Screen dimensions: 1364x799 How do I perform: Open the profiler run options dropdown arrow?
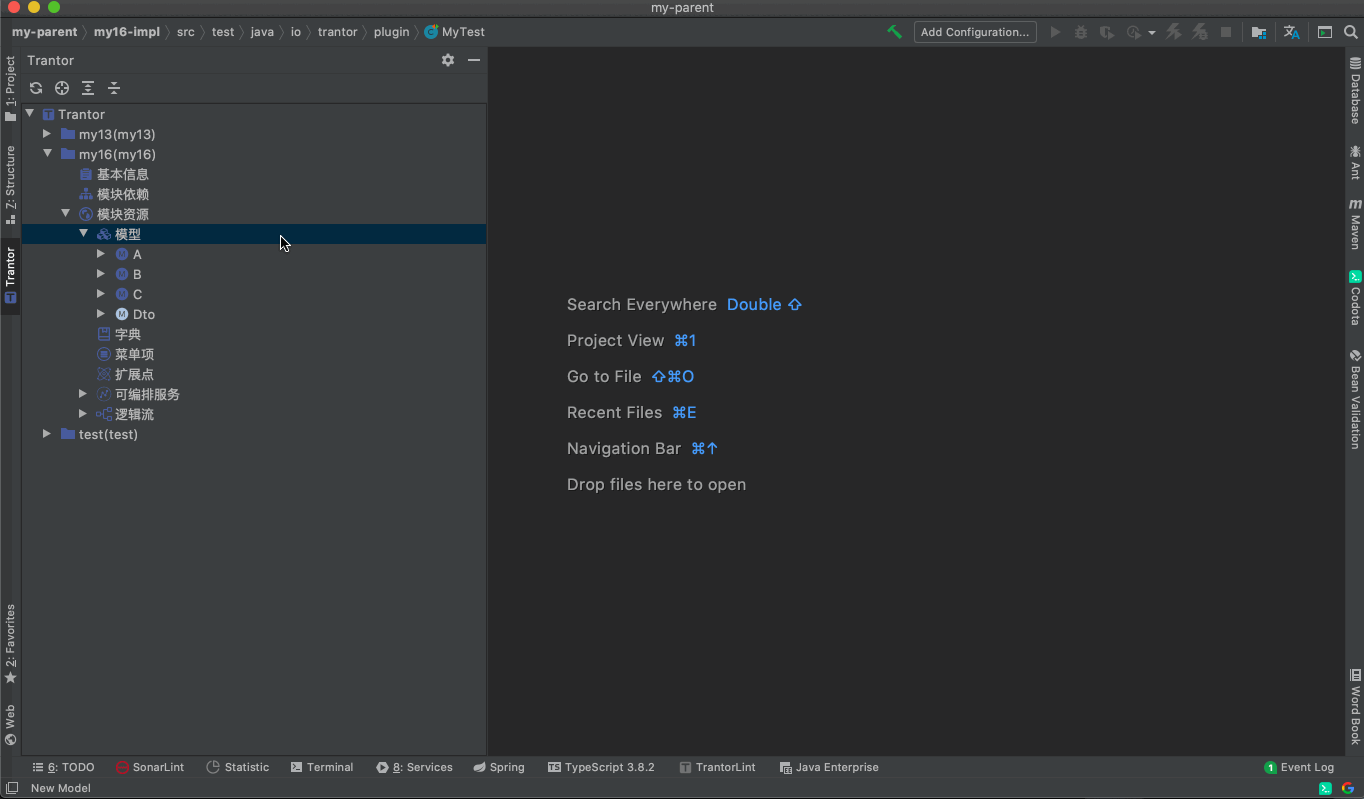1152,33
